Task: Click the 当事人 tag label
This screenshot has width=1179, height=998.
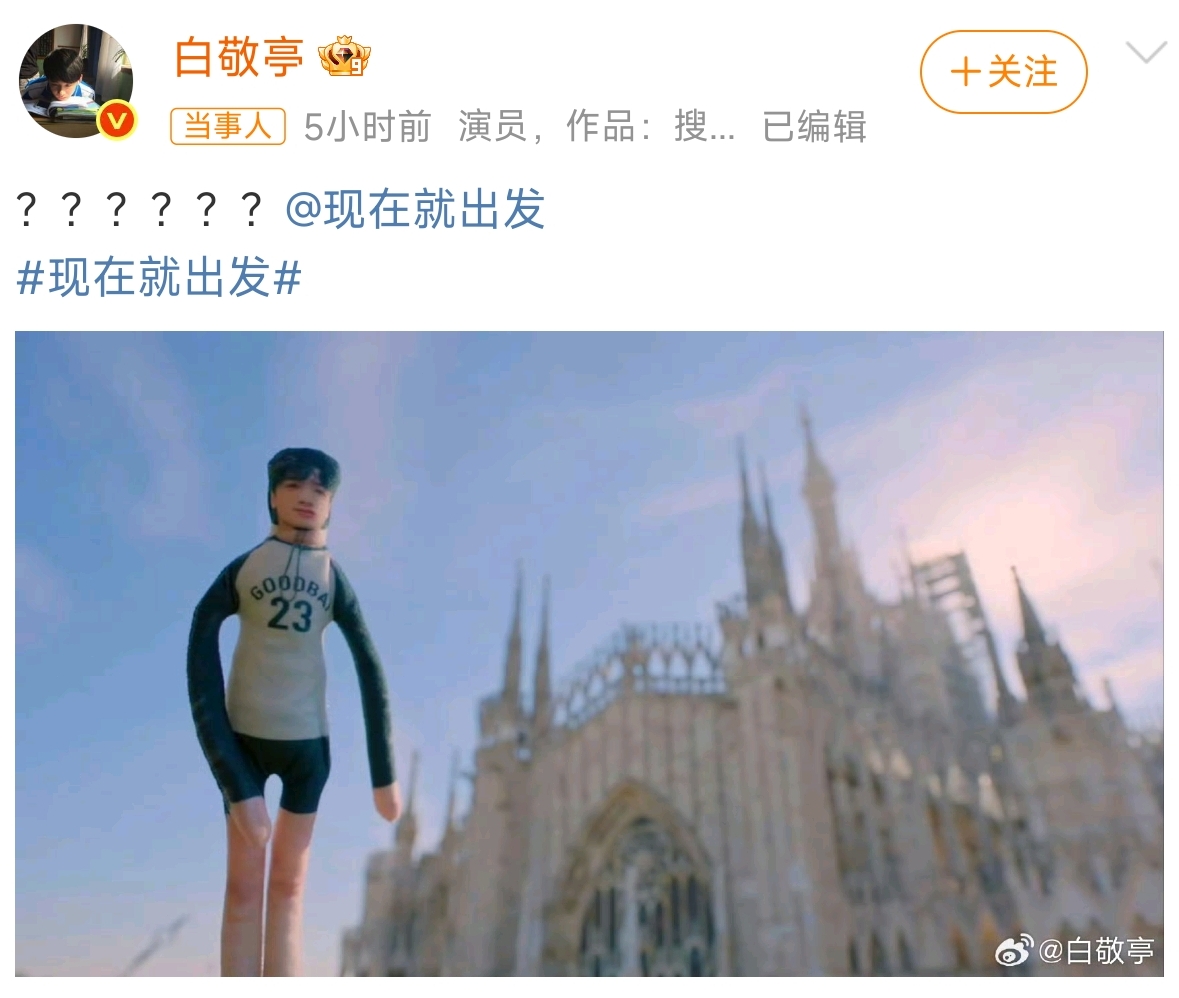Action: coord(228,126)
